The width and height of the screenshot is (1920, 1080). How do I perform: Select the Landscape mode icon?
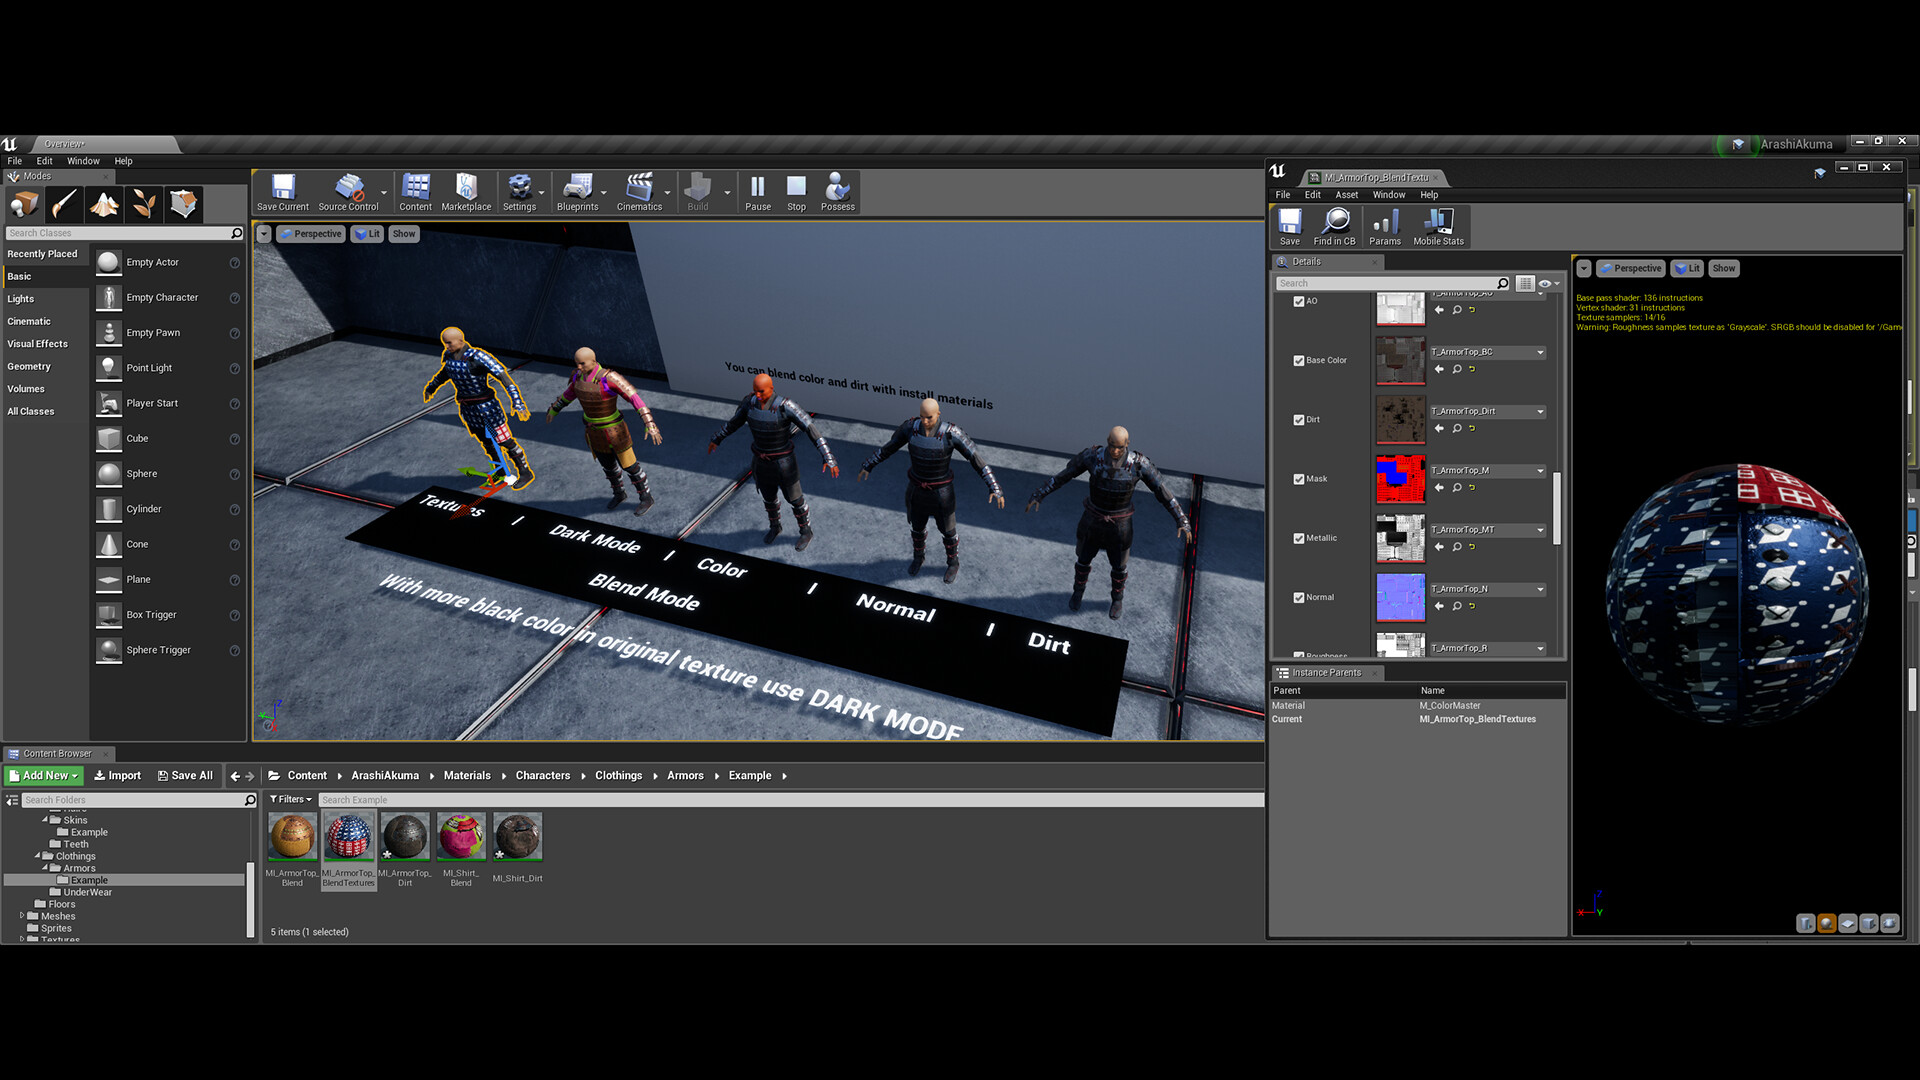104,205
